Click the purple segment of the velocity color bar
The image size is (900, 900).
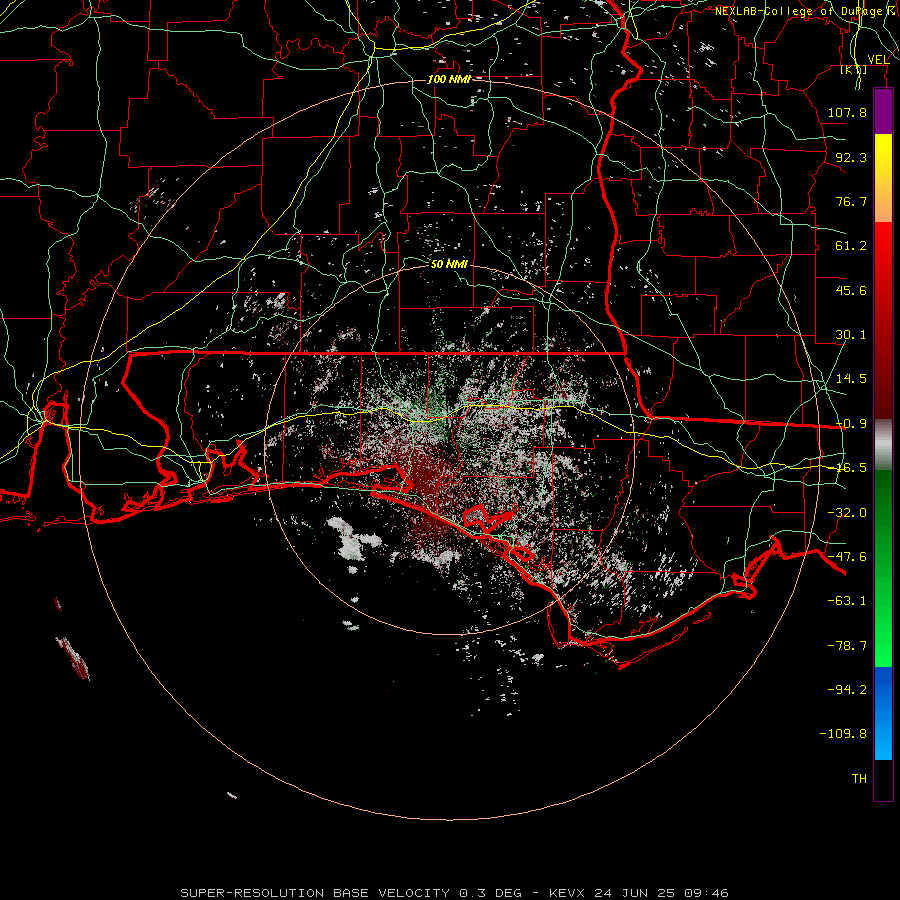(x=883, y=111)
